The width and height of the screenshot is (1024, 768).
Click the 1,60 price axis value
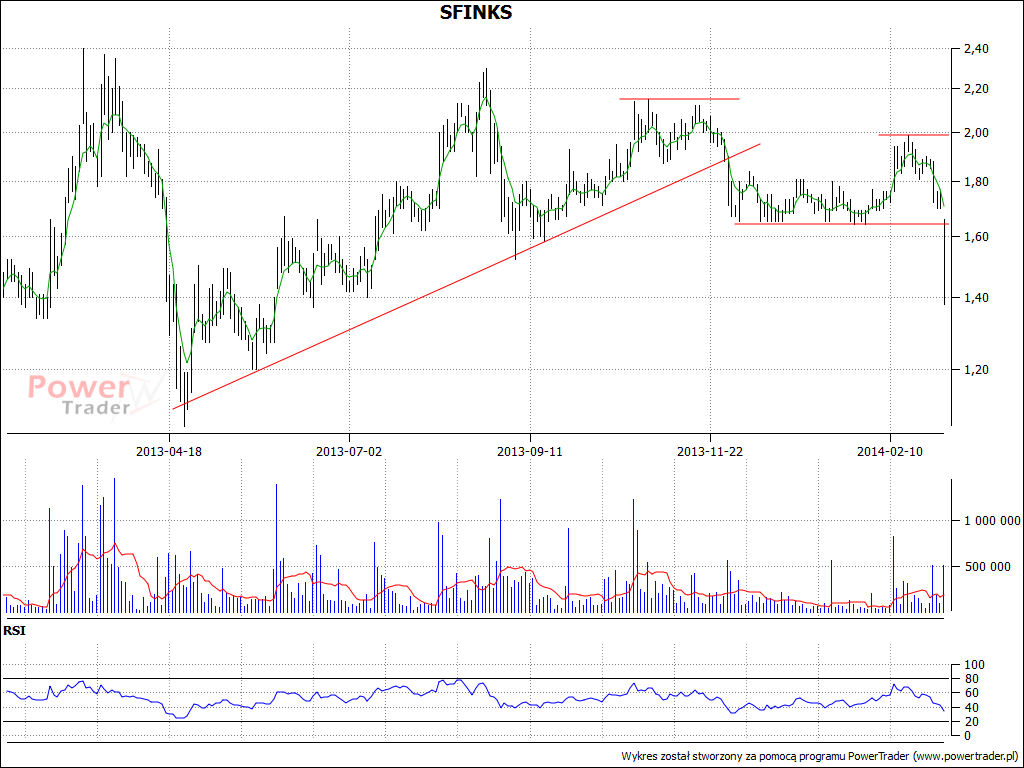coord(976,236)
